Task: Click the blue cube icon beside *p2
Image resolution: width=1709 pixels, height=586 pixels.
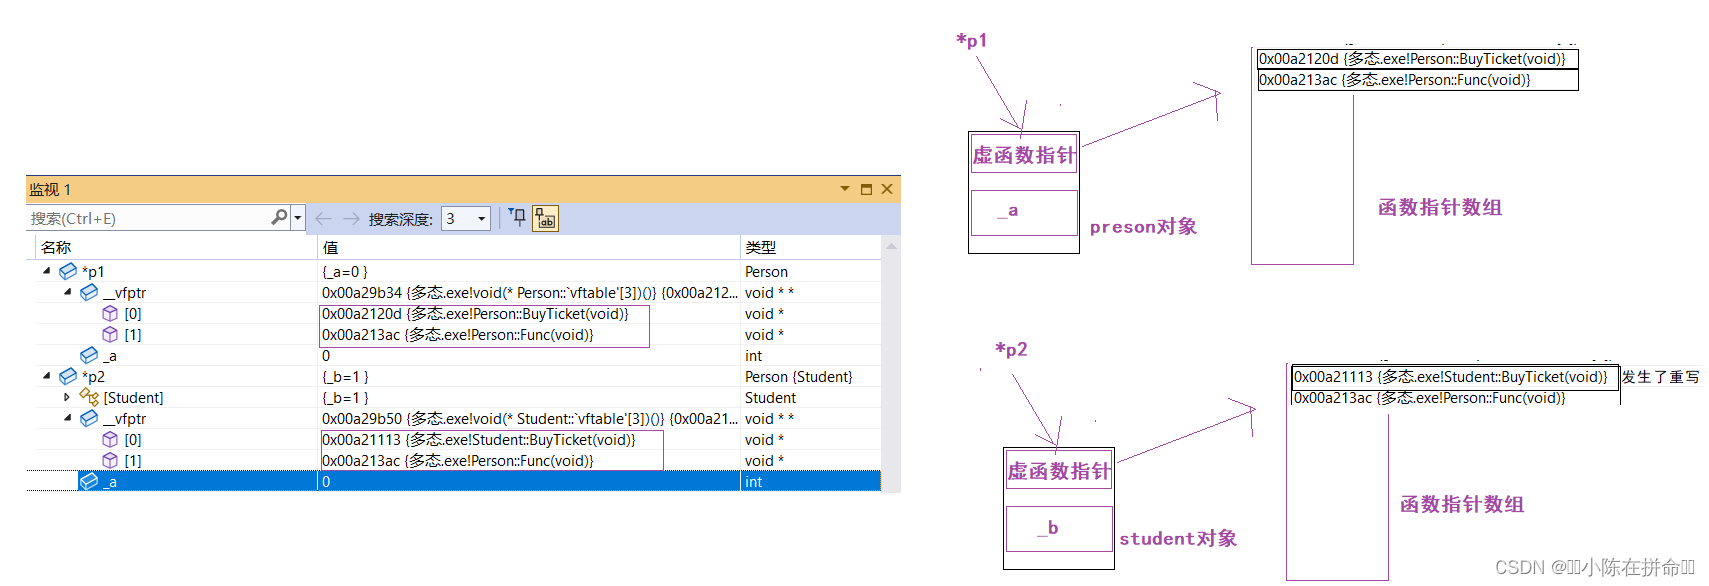Action: [x=68, y=376]
